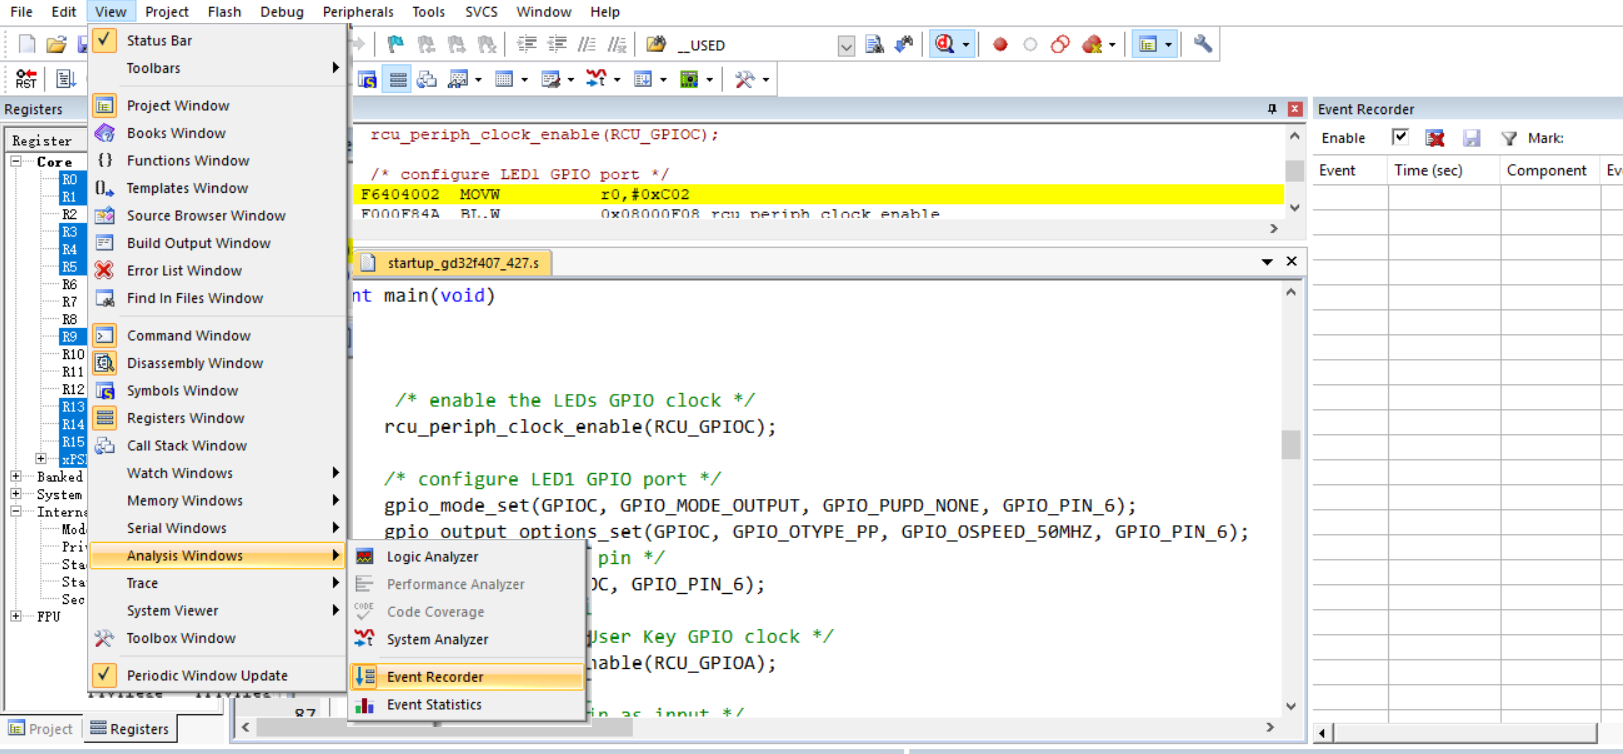The image size is (1623, 754).
Task: Select Event Statistics menu entry
Action: tap(467, 705)
